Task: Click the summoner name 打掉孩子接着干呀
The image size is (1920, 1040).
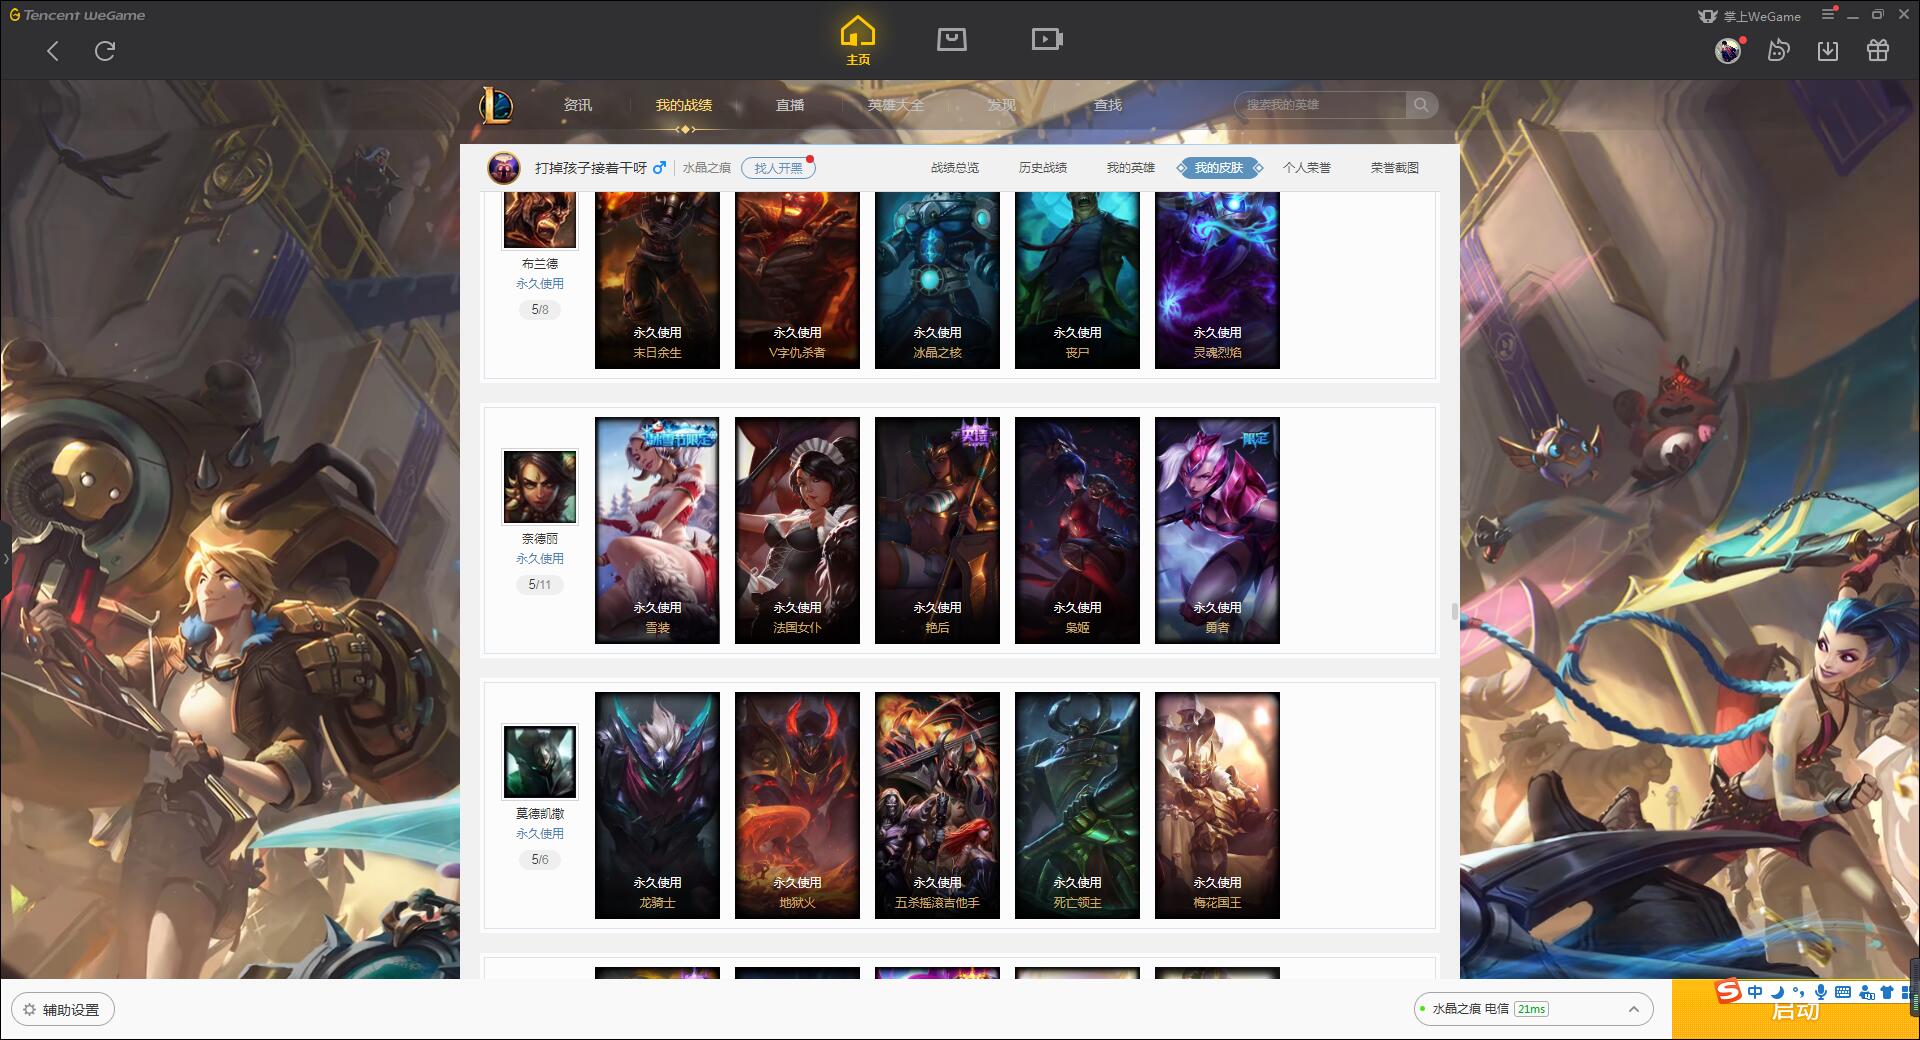Action: [590, 168]
